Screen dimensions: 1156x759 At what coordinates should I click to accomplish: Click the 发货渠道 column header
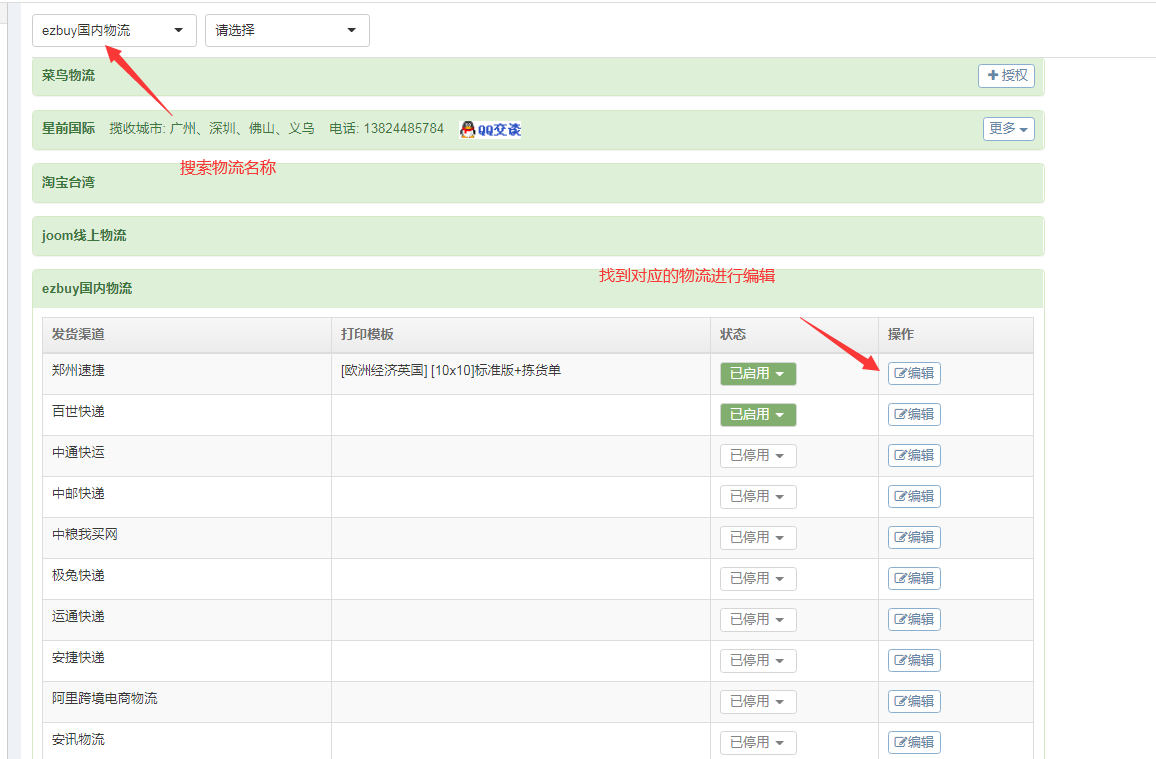click(x=78, y=334)
